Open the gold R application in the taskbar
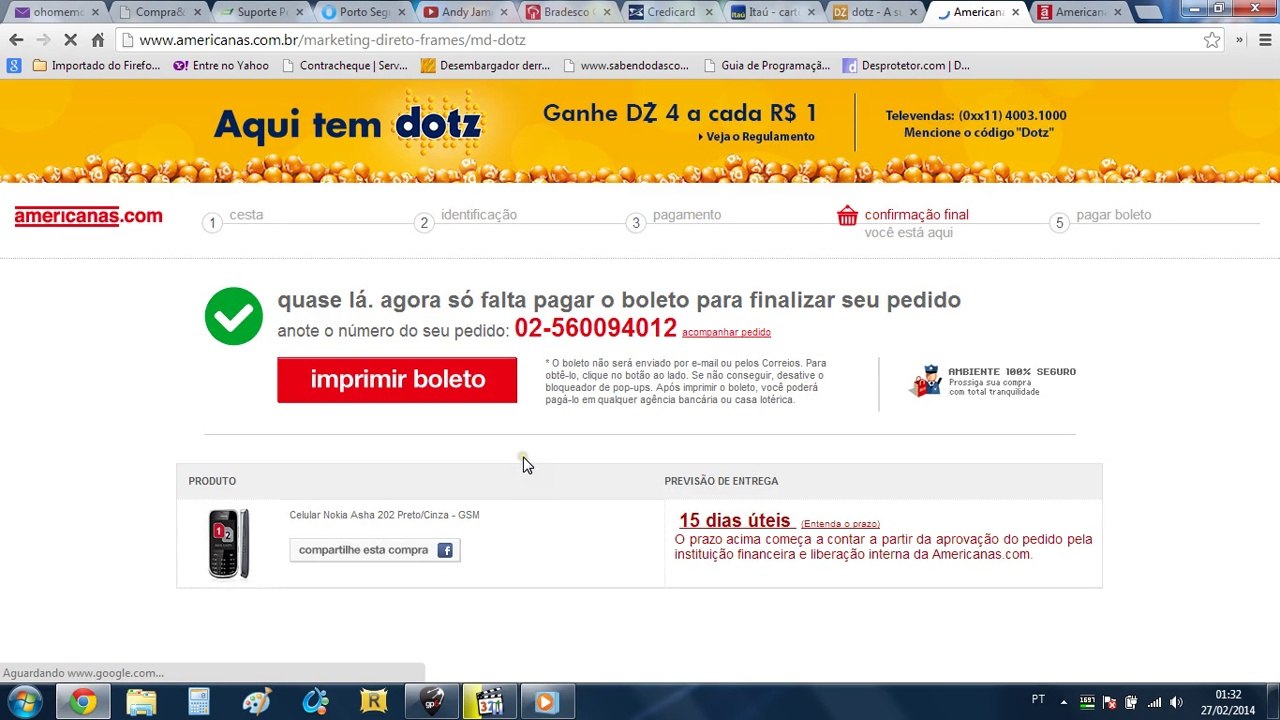1280x720 pixels. point(373,702)
